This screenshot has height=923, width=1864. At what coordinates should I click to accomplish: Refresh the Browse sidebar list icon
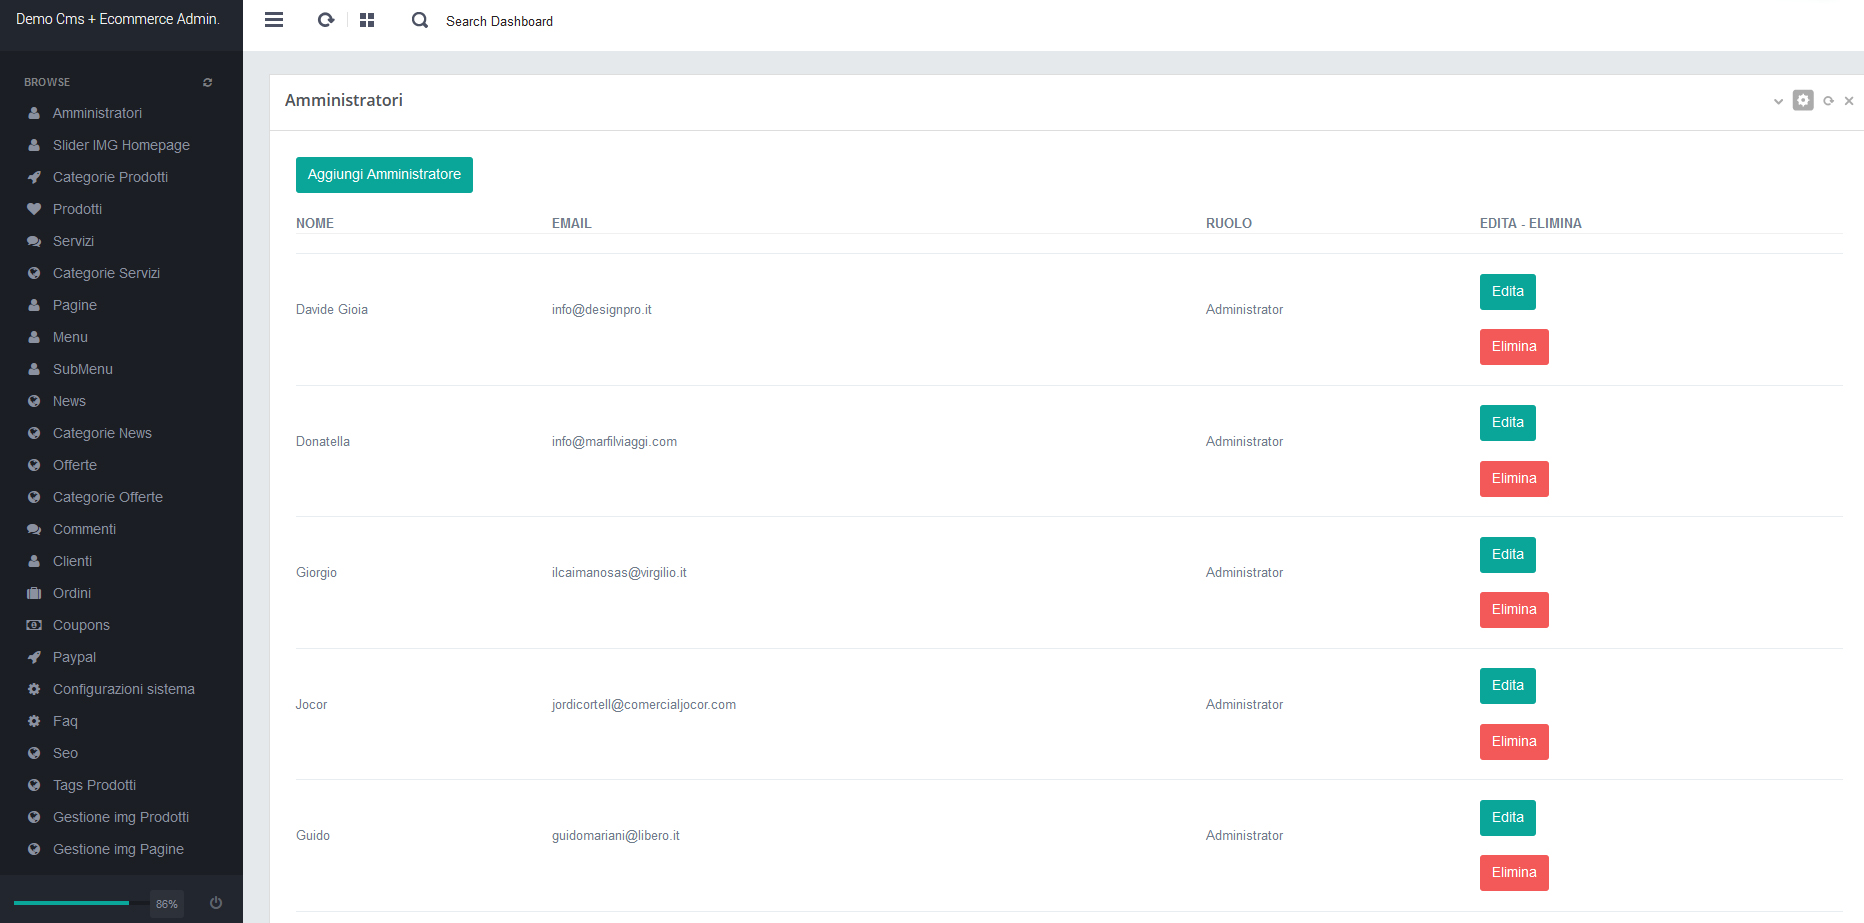[x=208, y=82]
